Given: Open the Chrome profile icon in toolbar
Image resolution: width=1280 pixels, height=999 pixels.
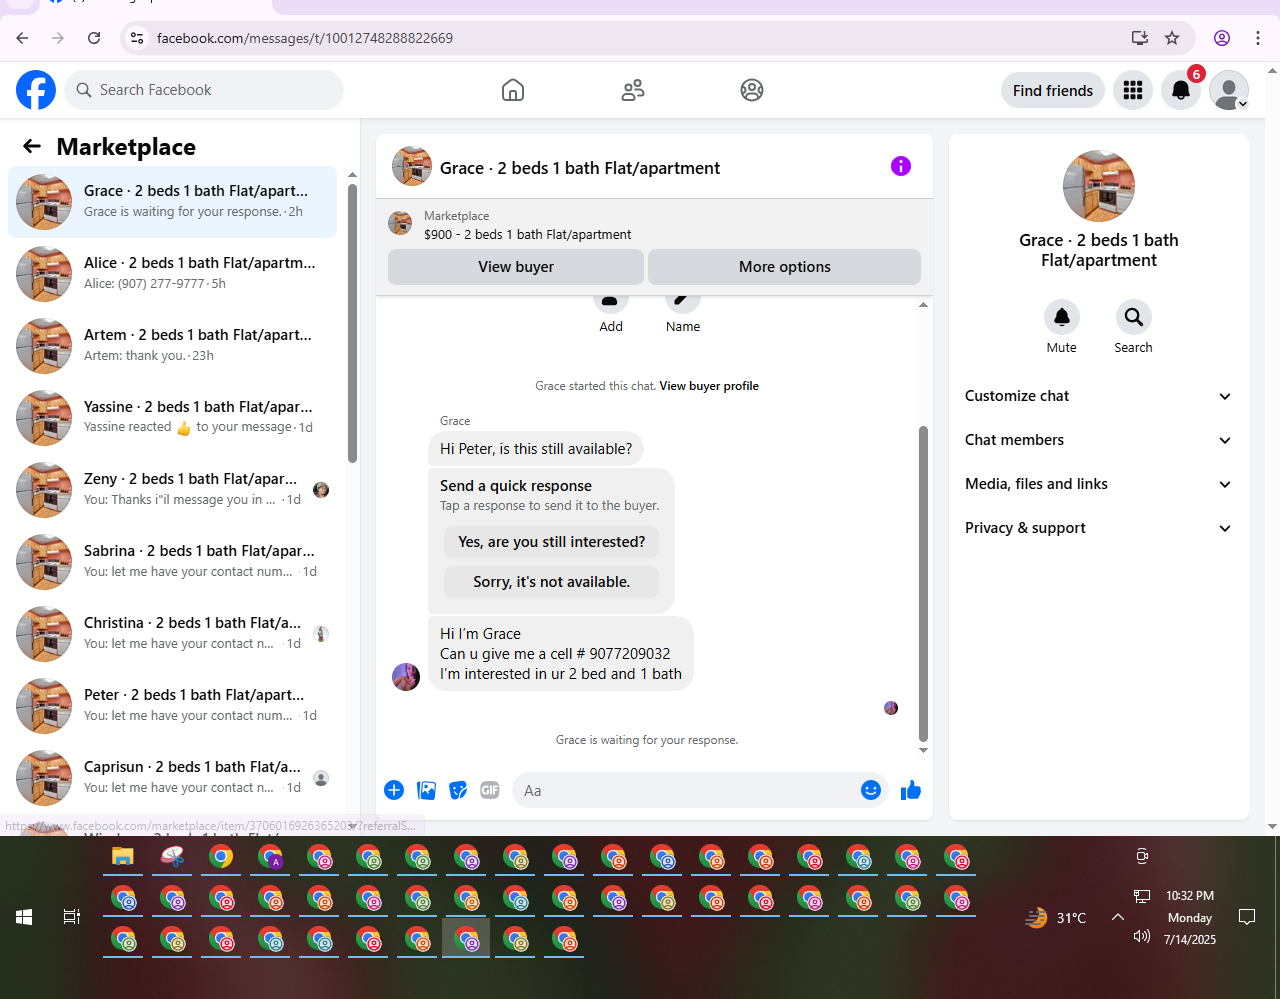Looking at the screenshot, I should pos(1222,38).
